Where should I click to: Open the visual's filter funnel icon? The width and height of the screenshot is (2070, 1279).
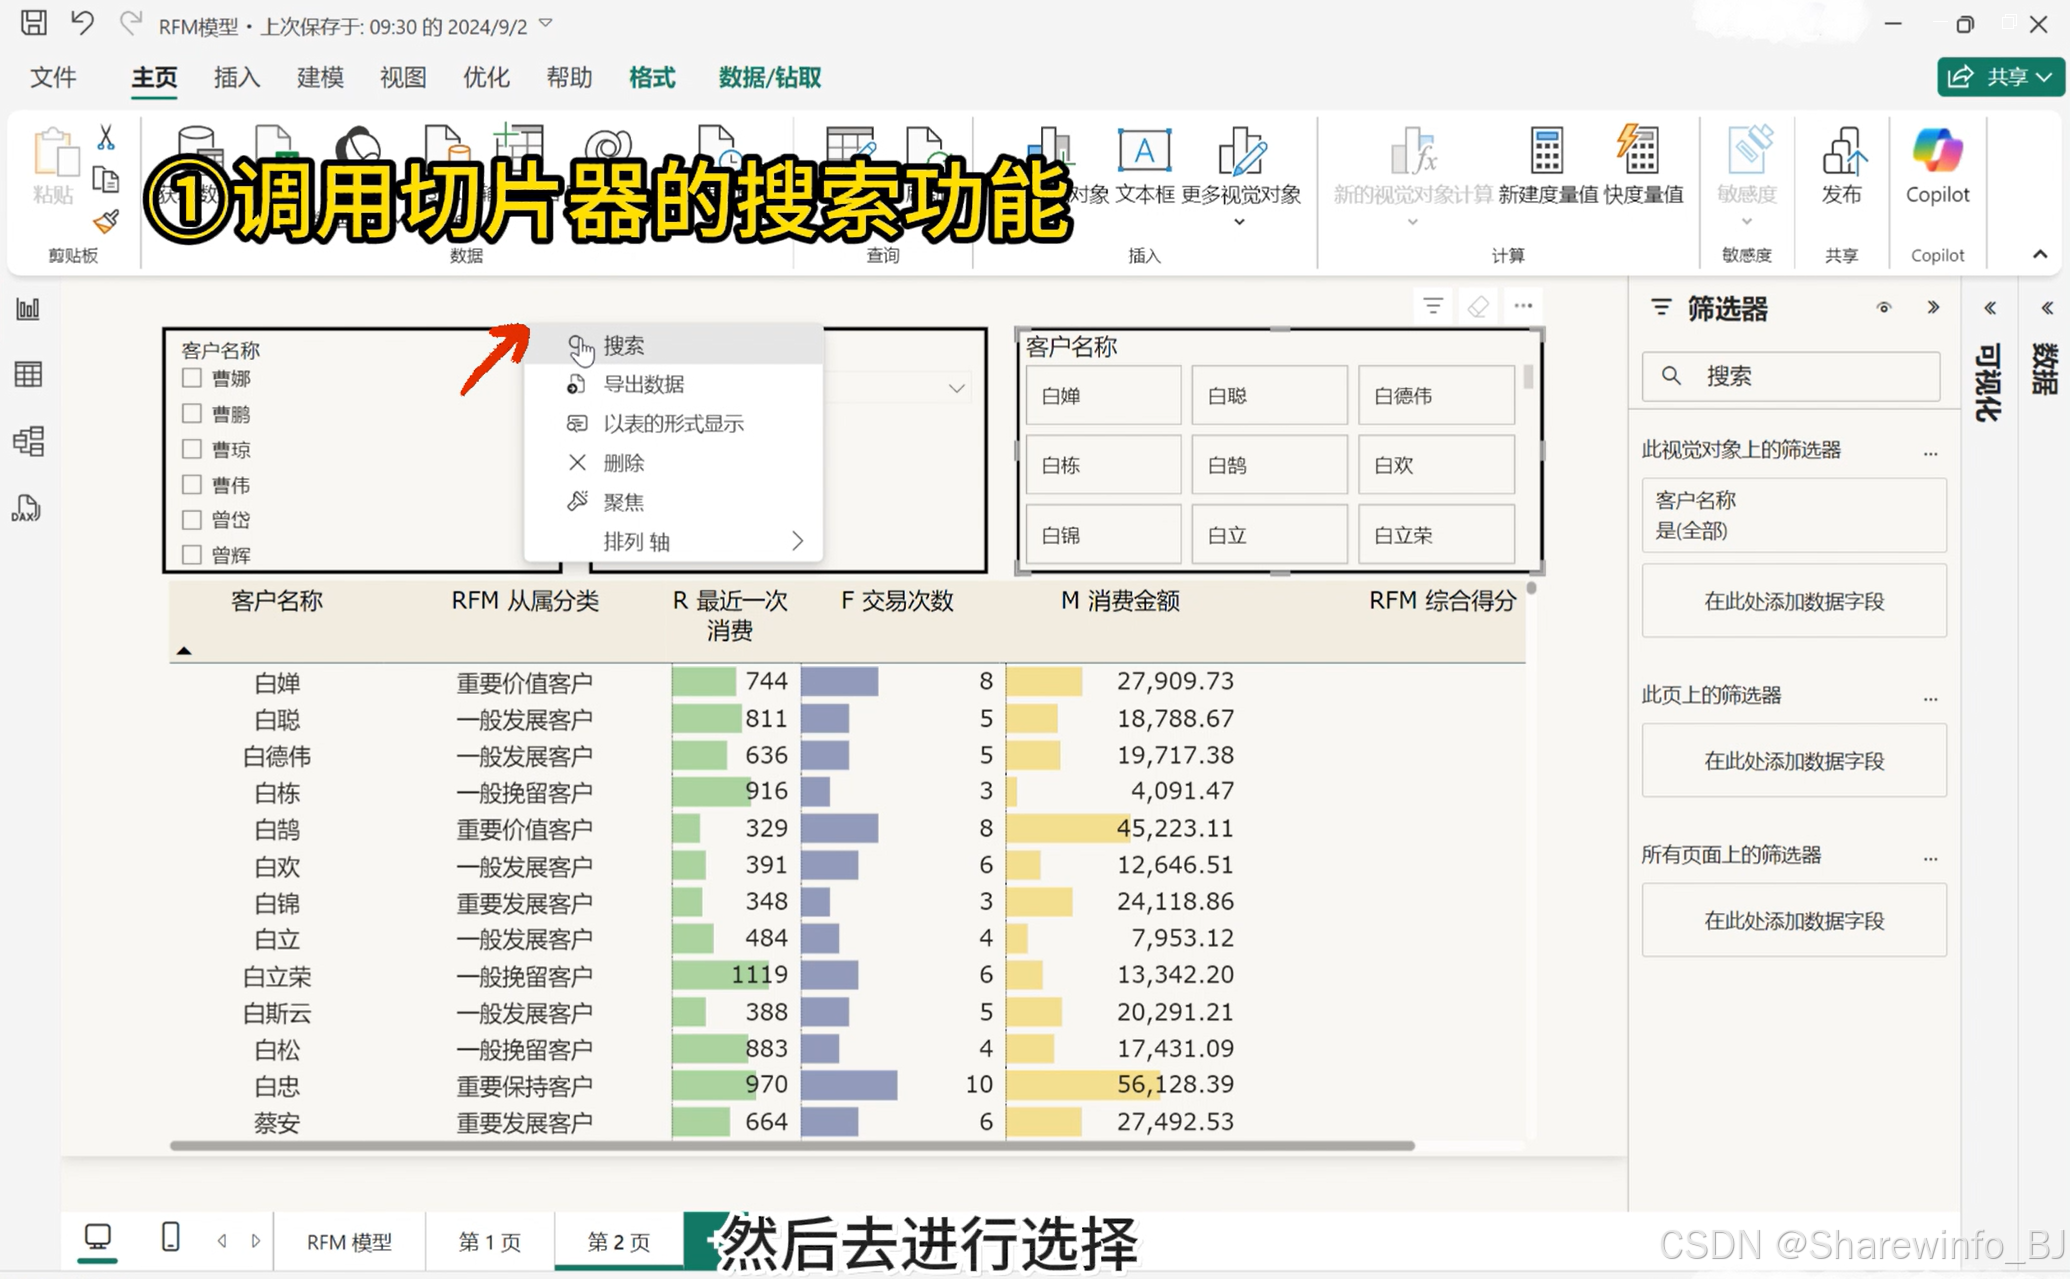(x=1433, y=306)
